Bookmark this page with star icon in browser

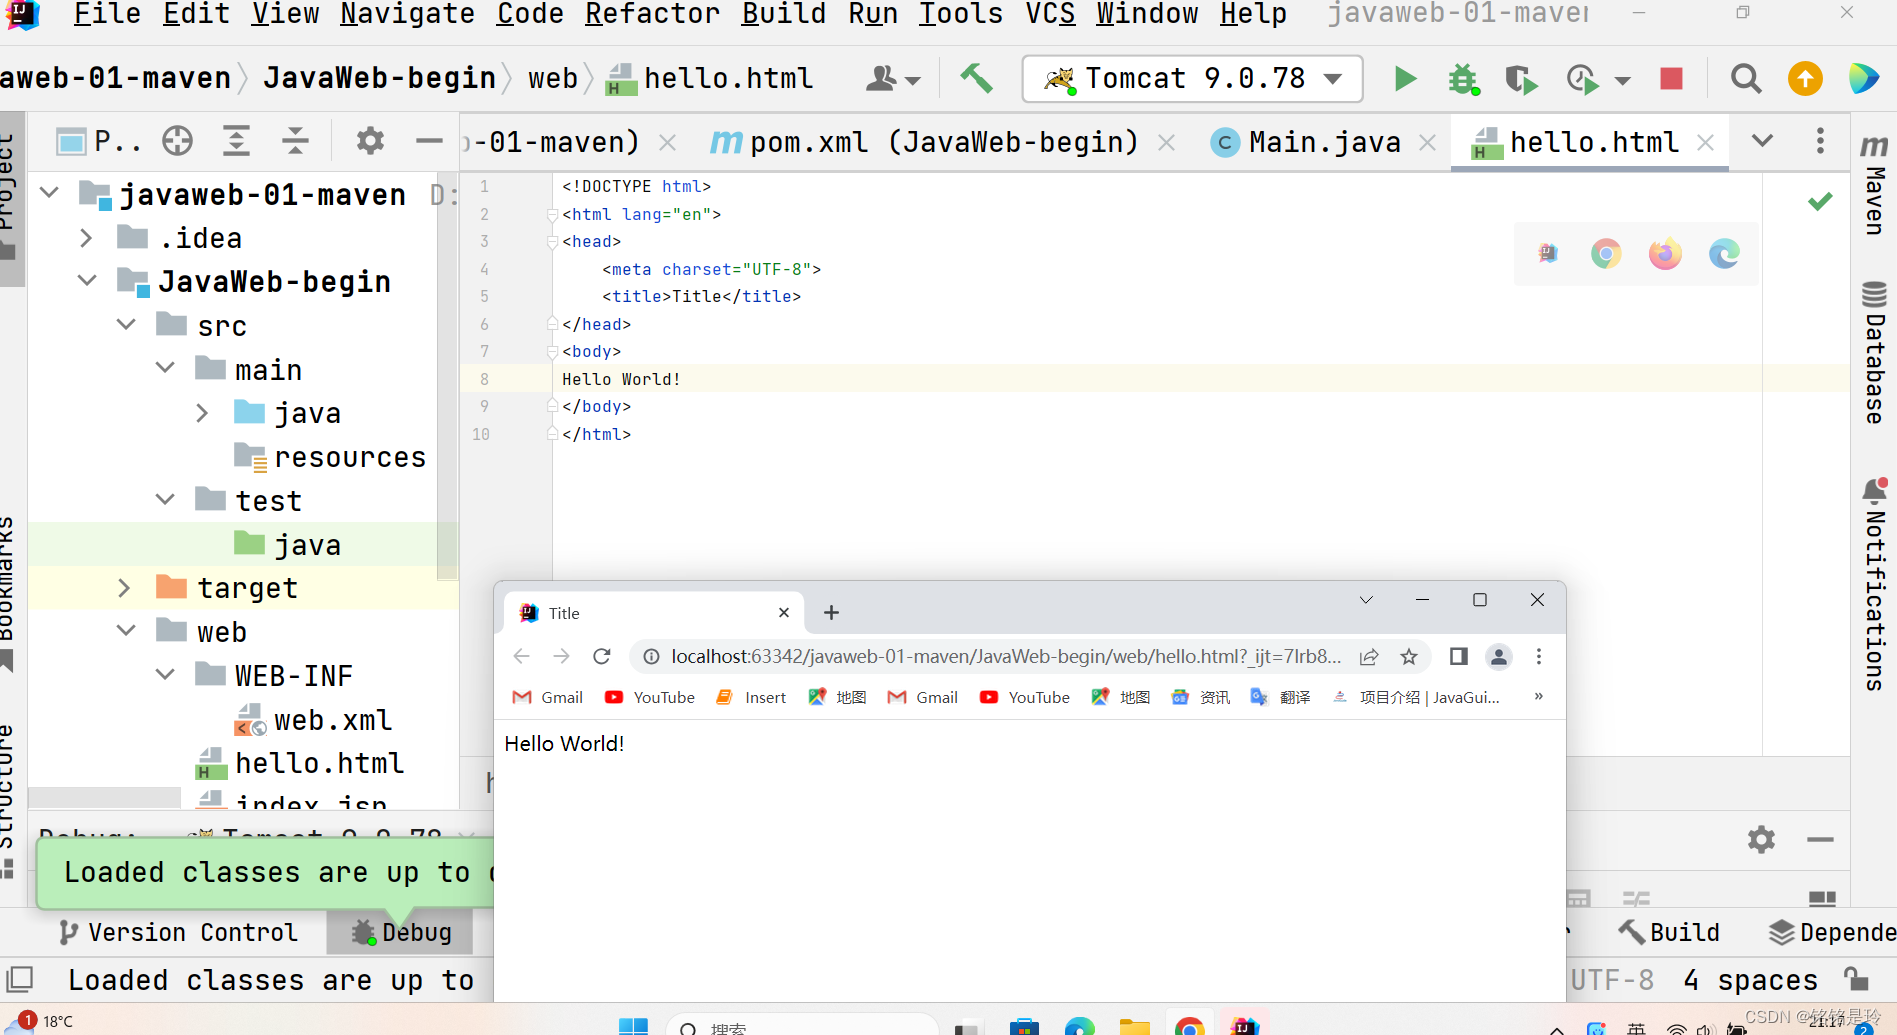pos(1409,657)
